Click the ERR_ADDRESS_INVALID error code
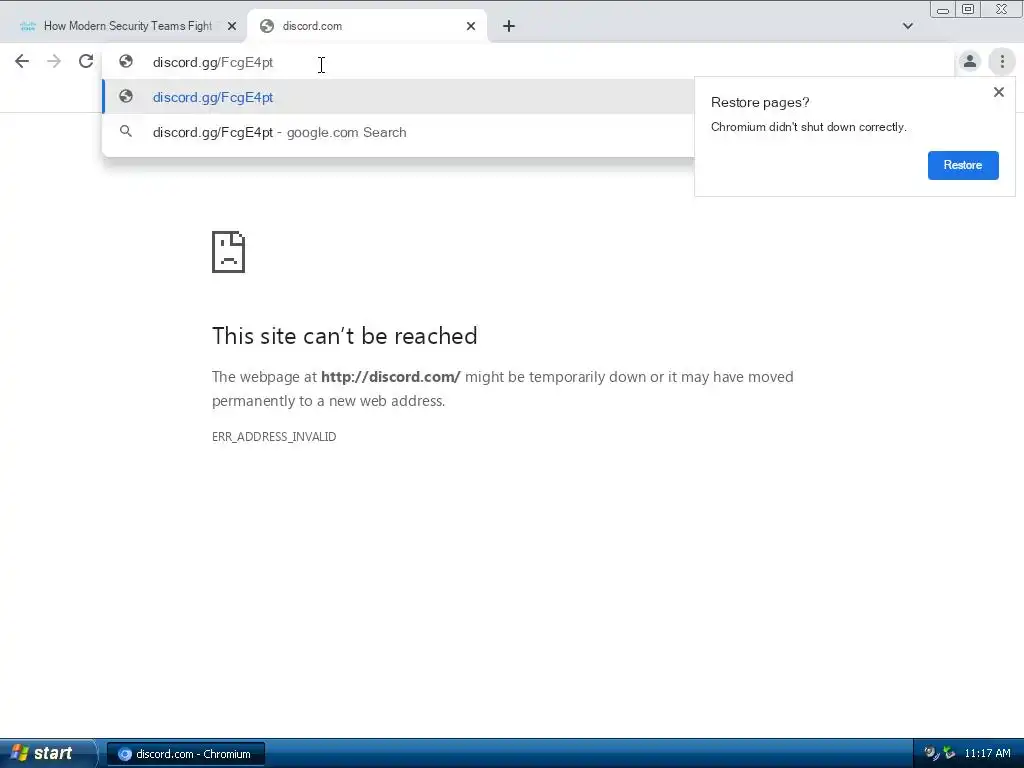The height and width of the screenshot is (768, 1024). pos(274,437)
